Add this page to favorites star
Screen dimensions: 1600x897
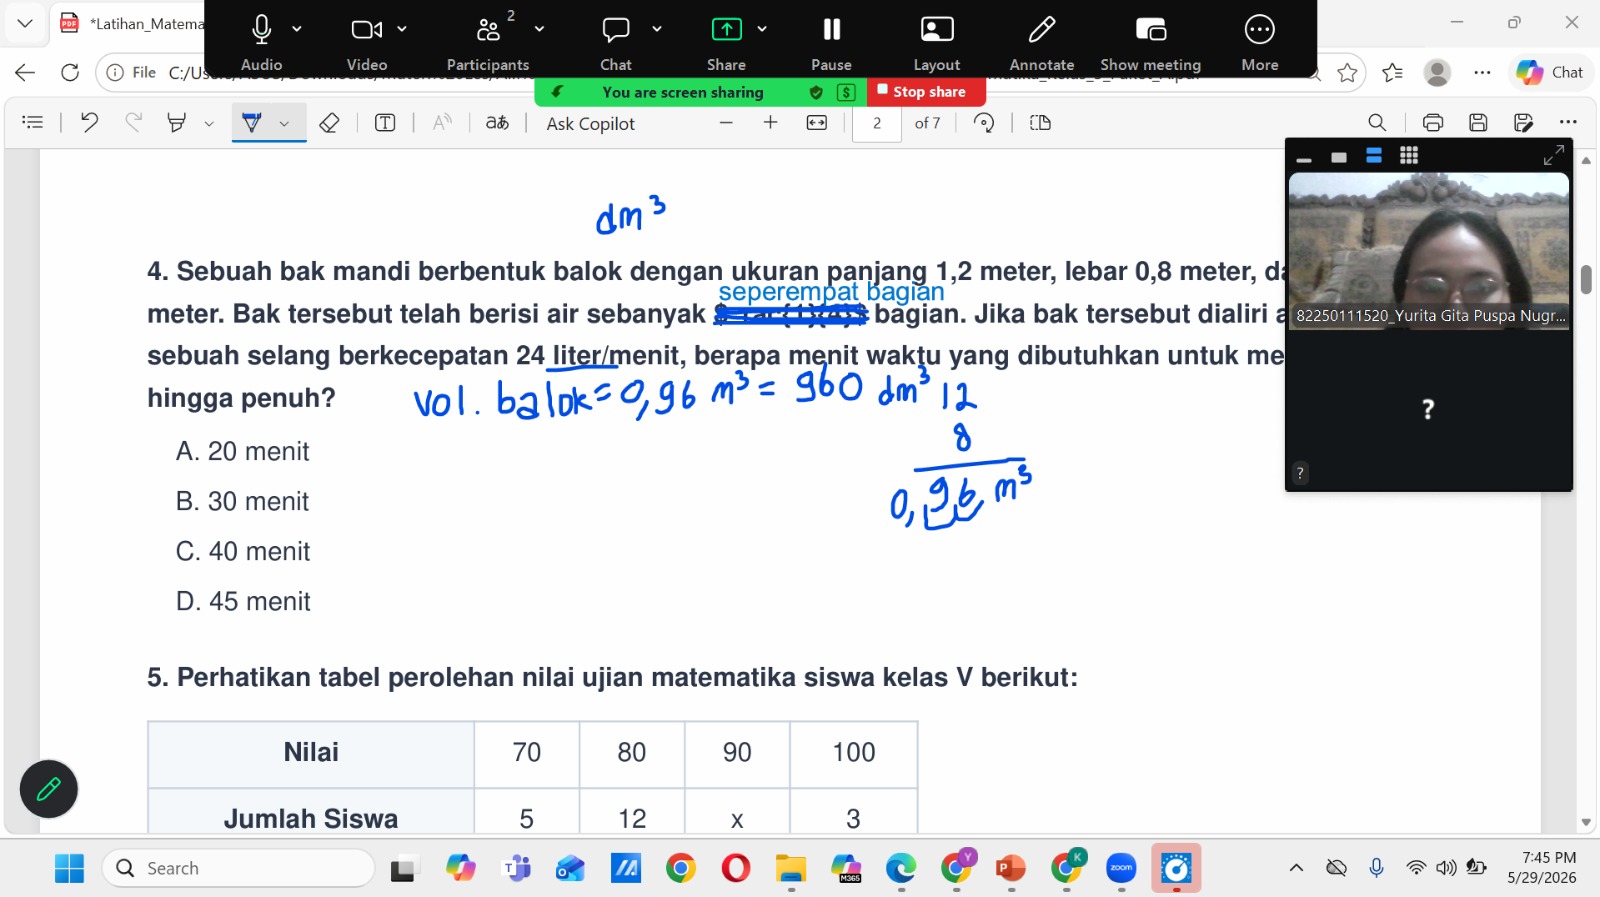pos(1347,72)
